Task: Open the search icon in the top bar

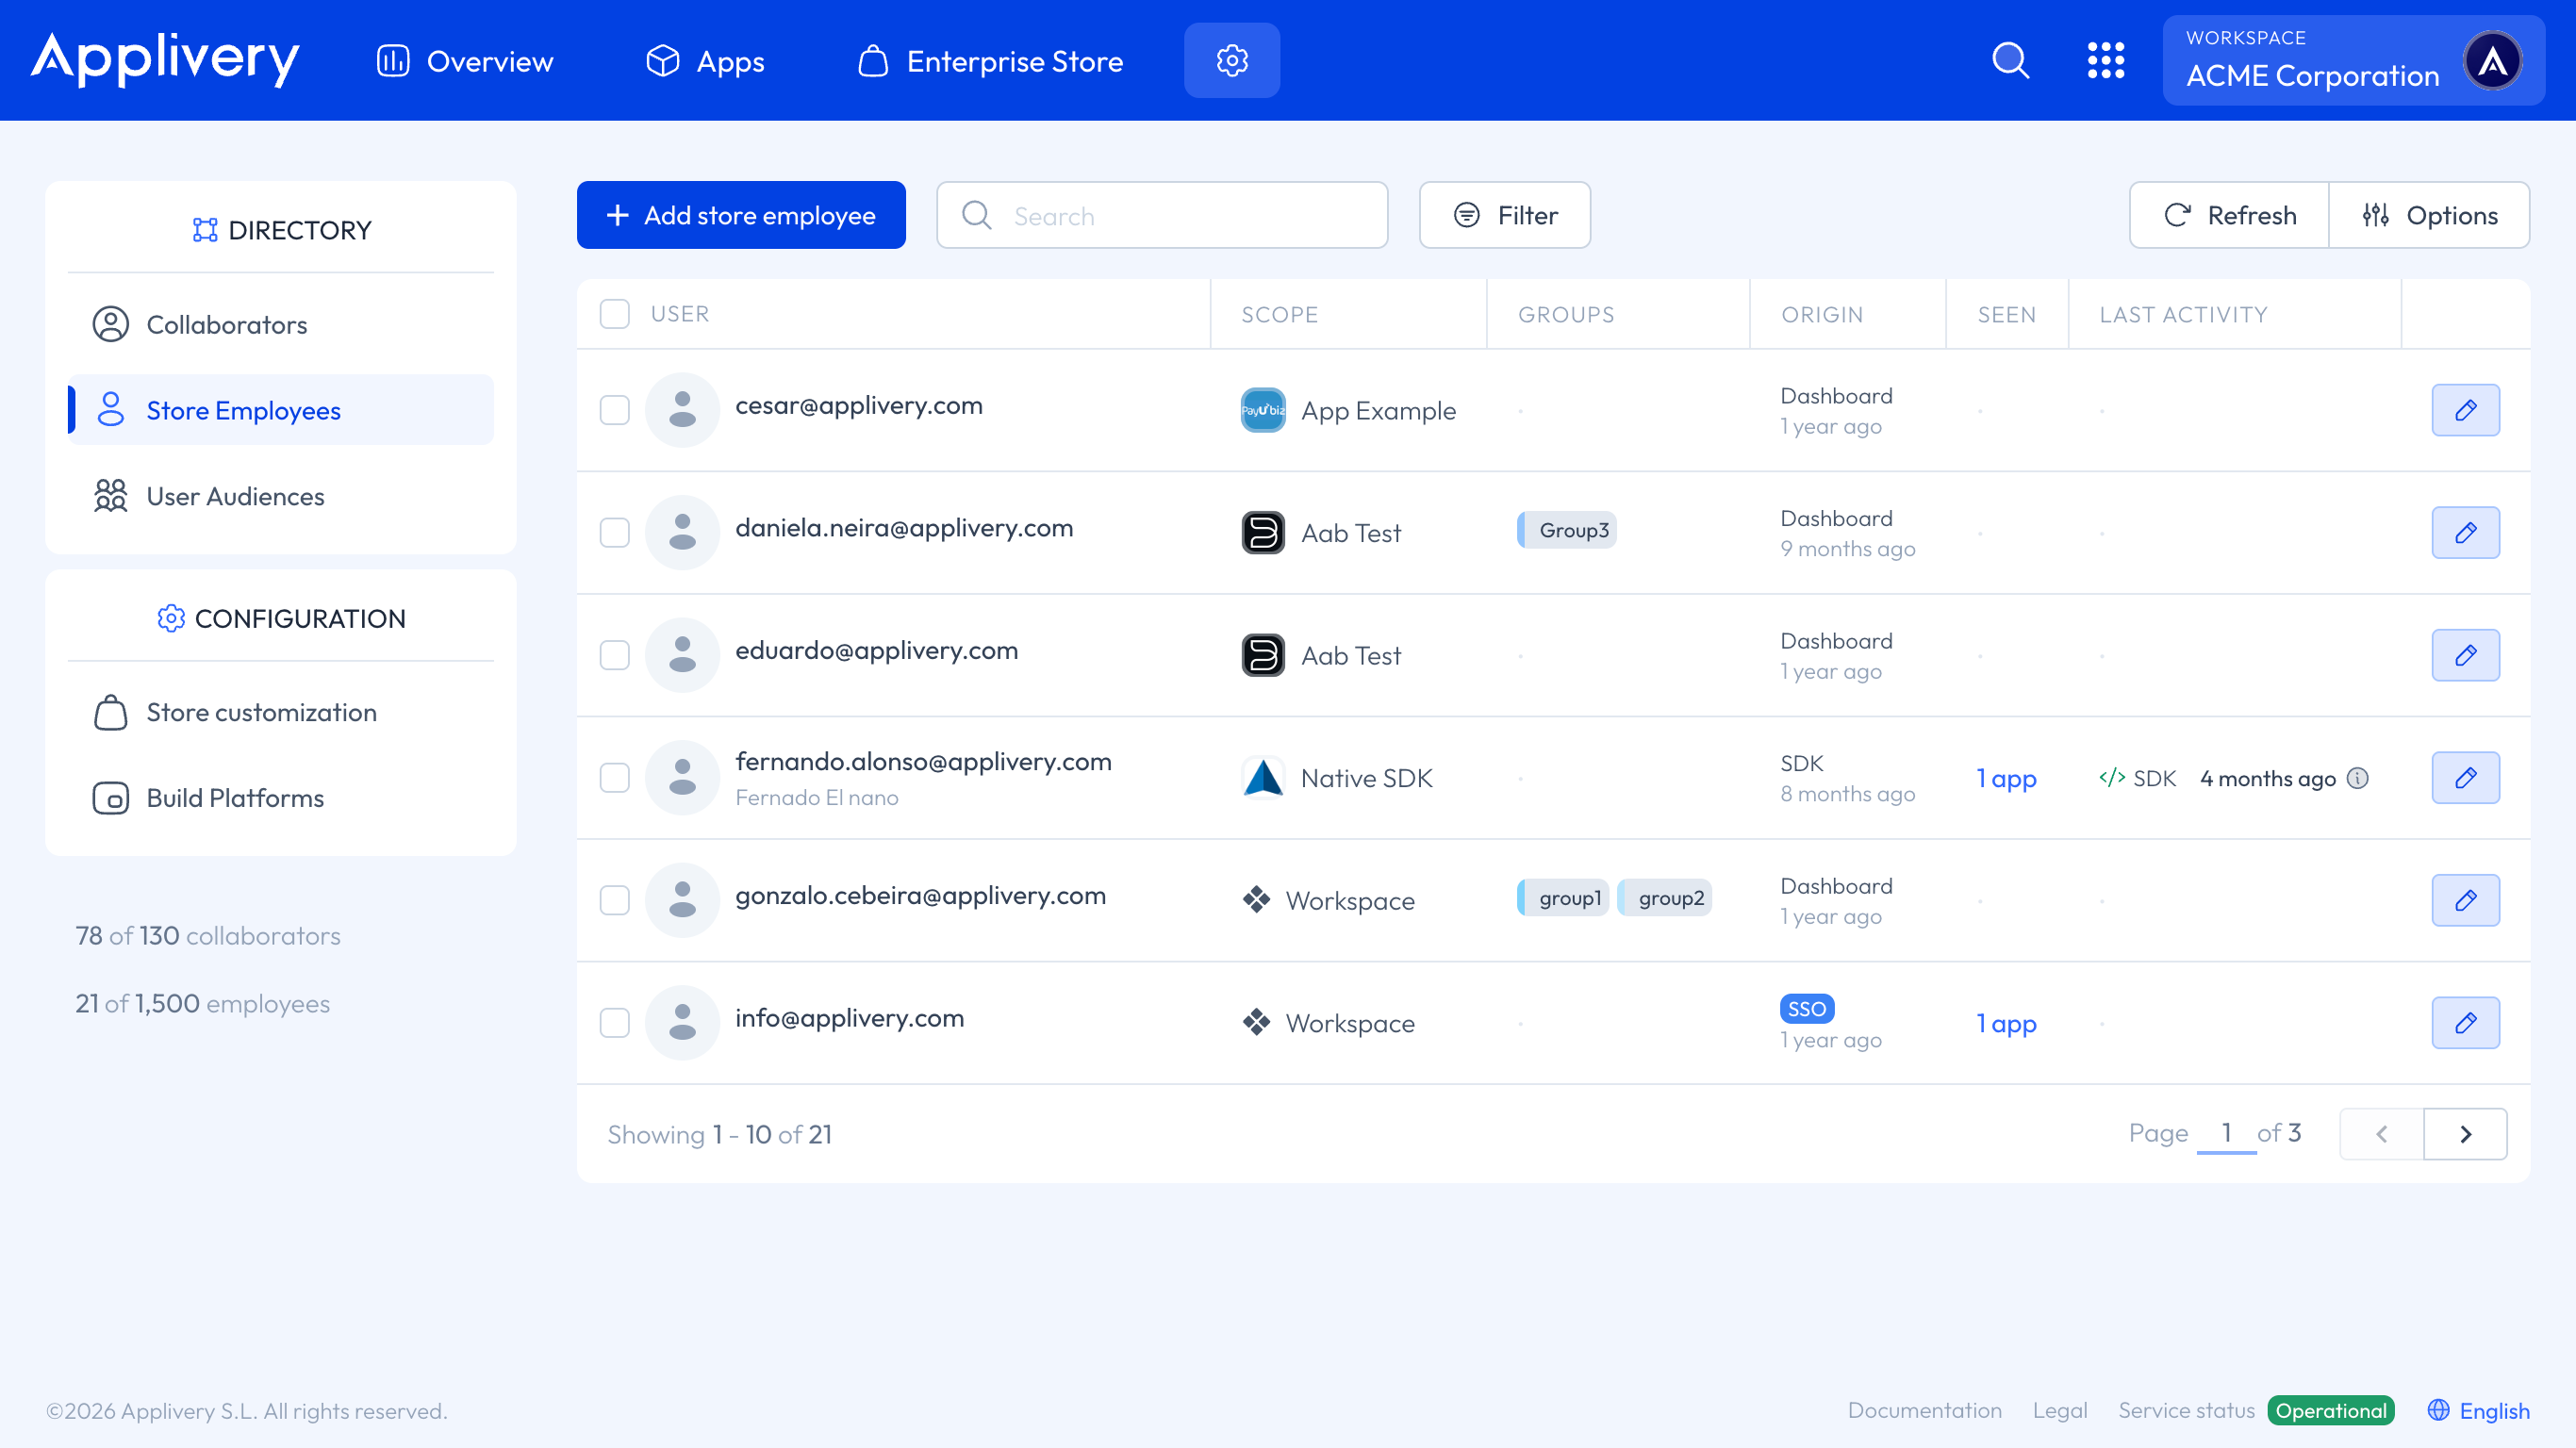Action: [2010, 60]
